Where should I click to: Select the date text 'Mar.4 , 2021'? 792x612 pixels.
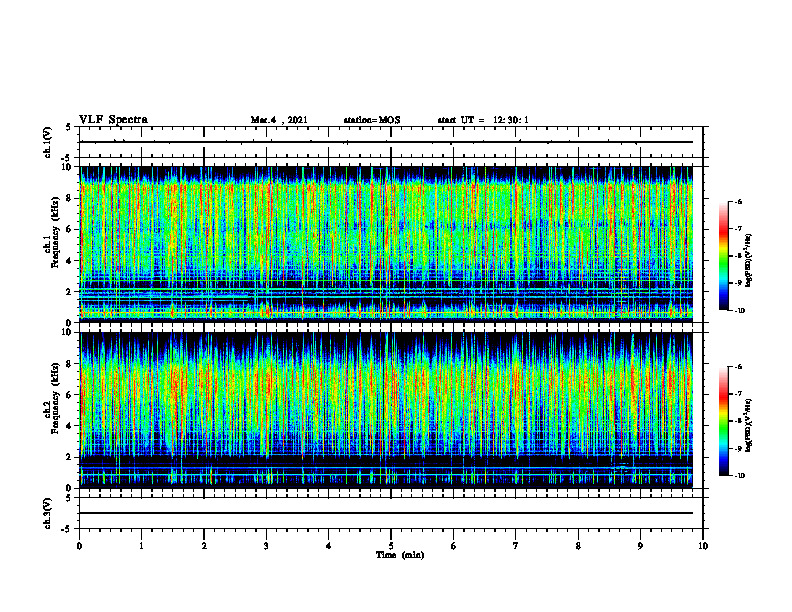click(279, 120)
